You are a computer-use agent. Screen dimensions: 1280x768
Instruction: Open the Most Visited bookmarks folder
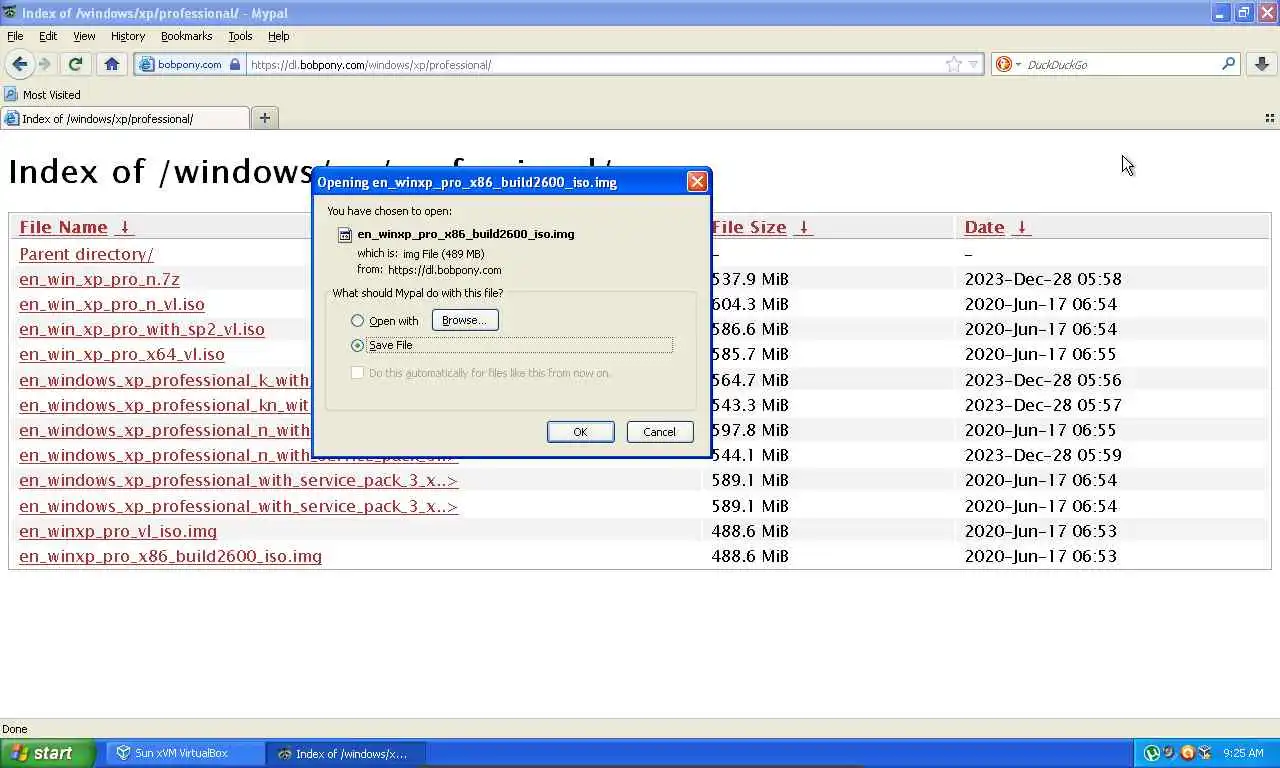[x=42, y=95]
